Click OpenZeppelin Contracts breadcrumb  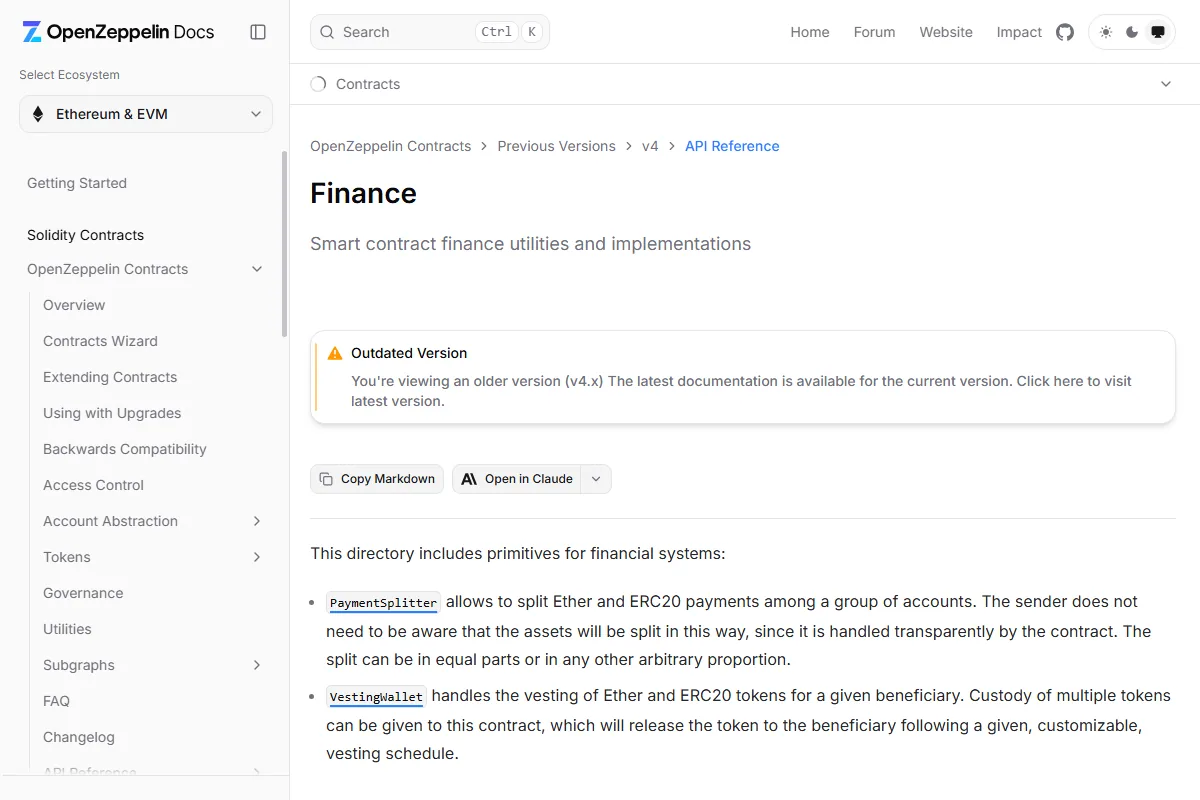390,146
